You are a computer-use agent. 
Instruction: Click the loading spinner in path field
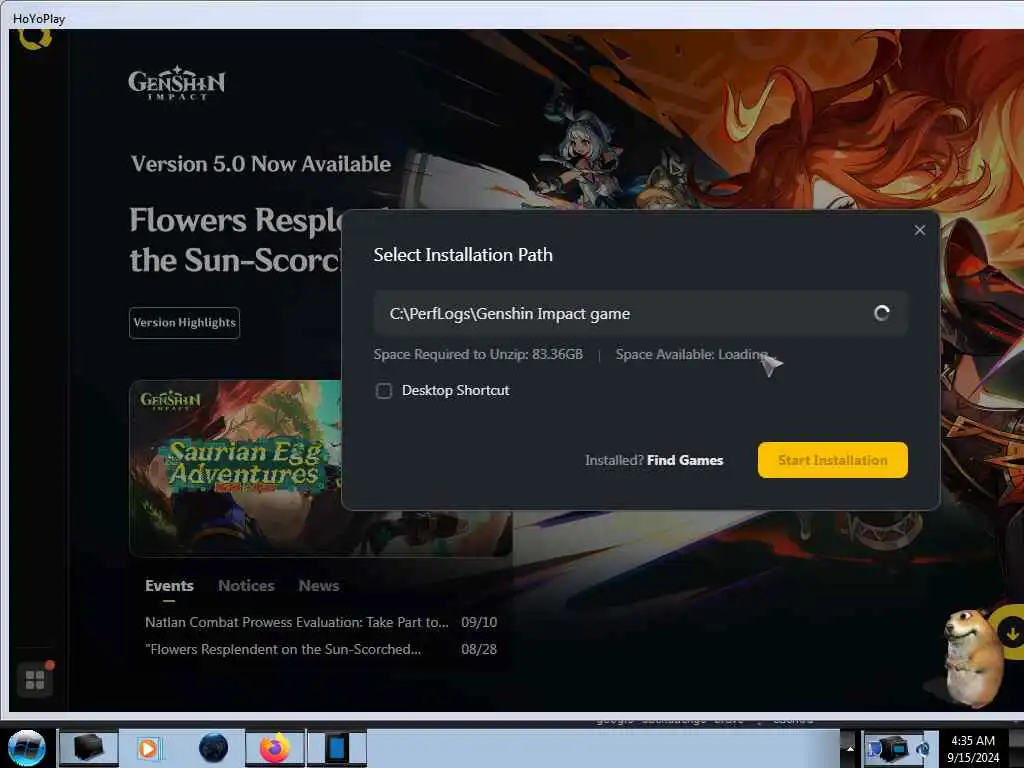pyautogui.click(x=882, y=313)
